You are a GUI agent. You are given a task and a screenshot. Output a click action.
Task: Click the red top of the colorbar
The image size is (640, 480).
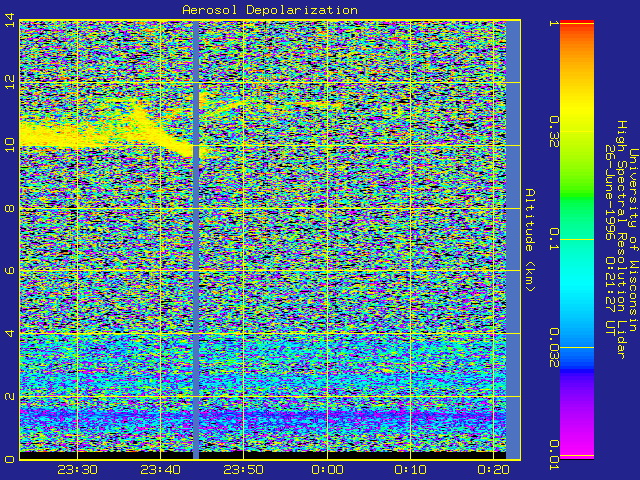point(577,22)
